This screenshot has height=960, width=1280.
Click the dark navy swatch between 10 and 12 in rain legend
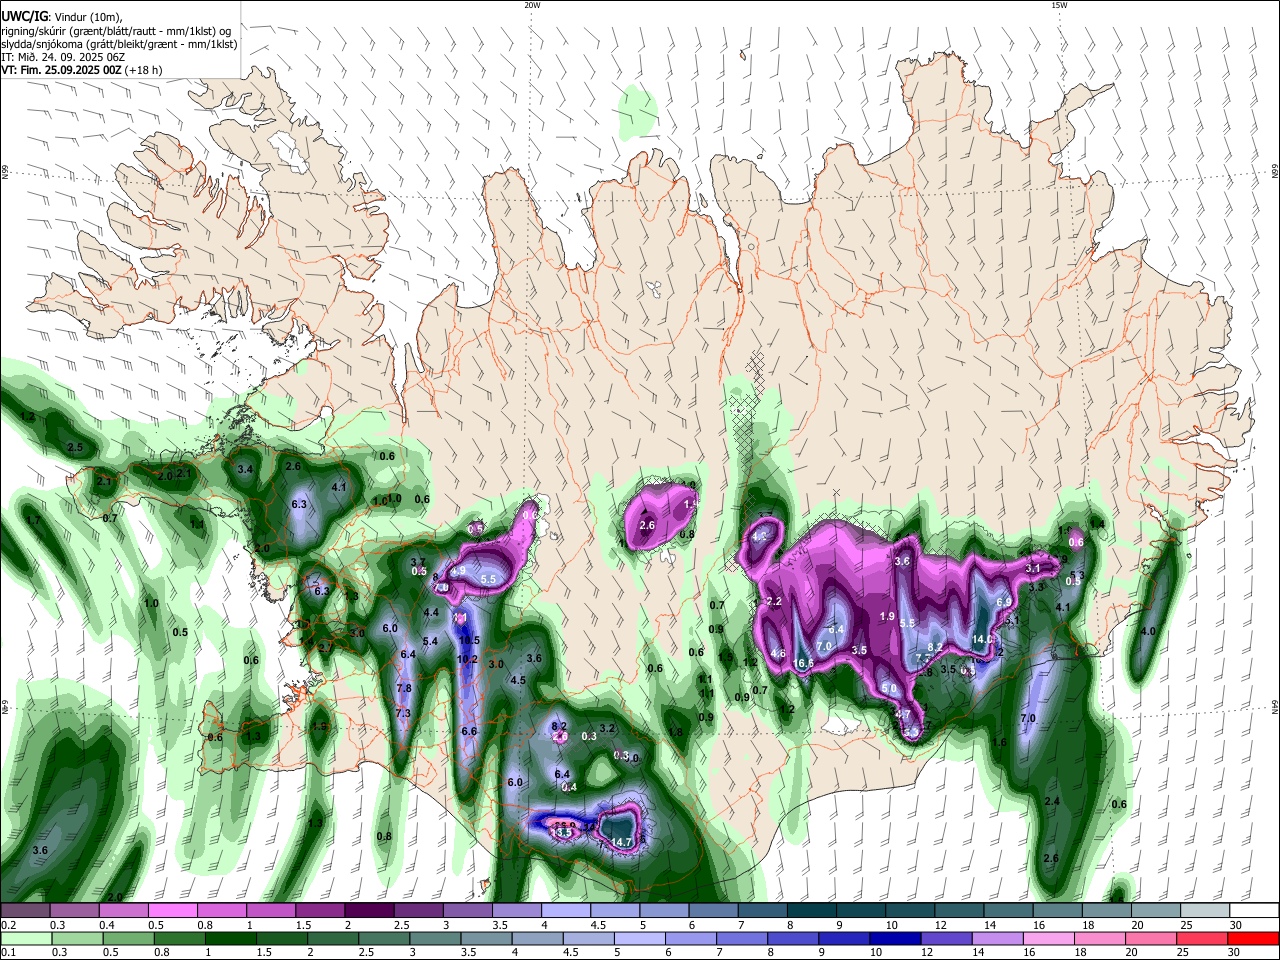[x=893, y=938]
